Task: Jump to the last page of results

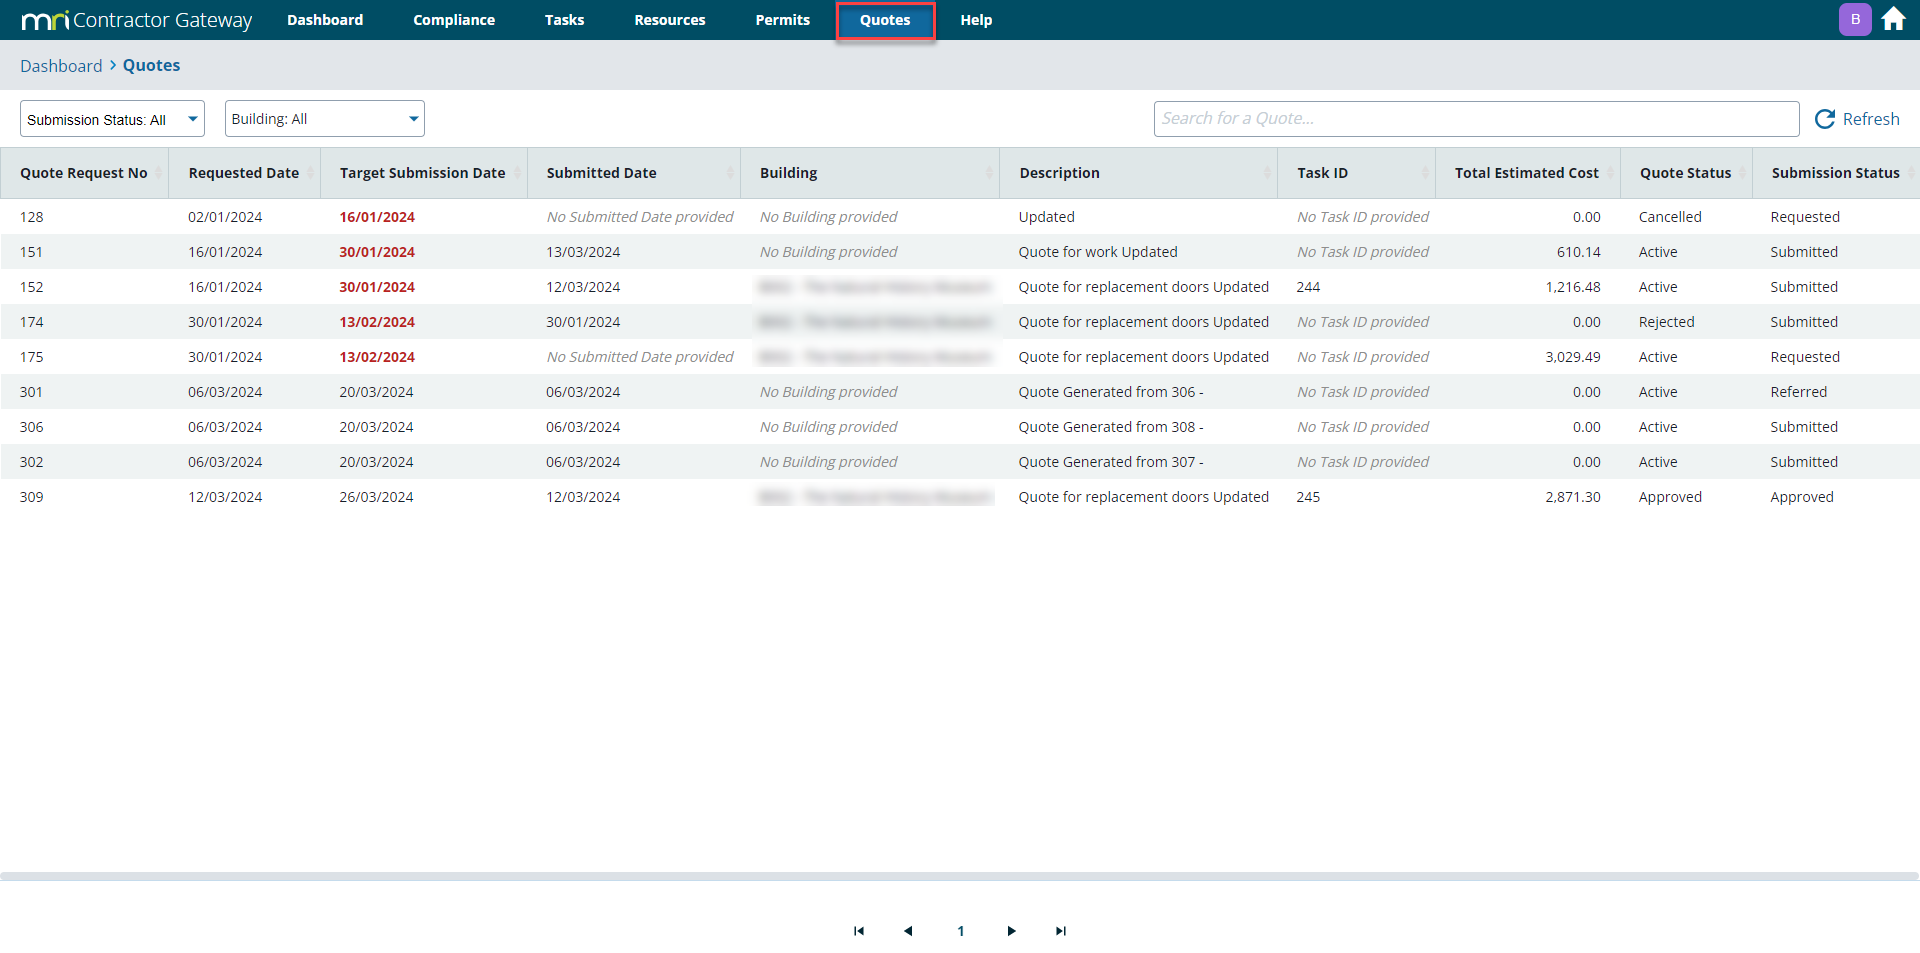Action: click(1061, 931)
